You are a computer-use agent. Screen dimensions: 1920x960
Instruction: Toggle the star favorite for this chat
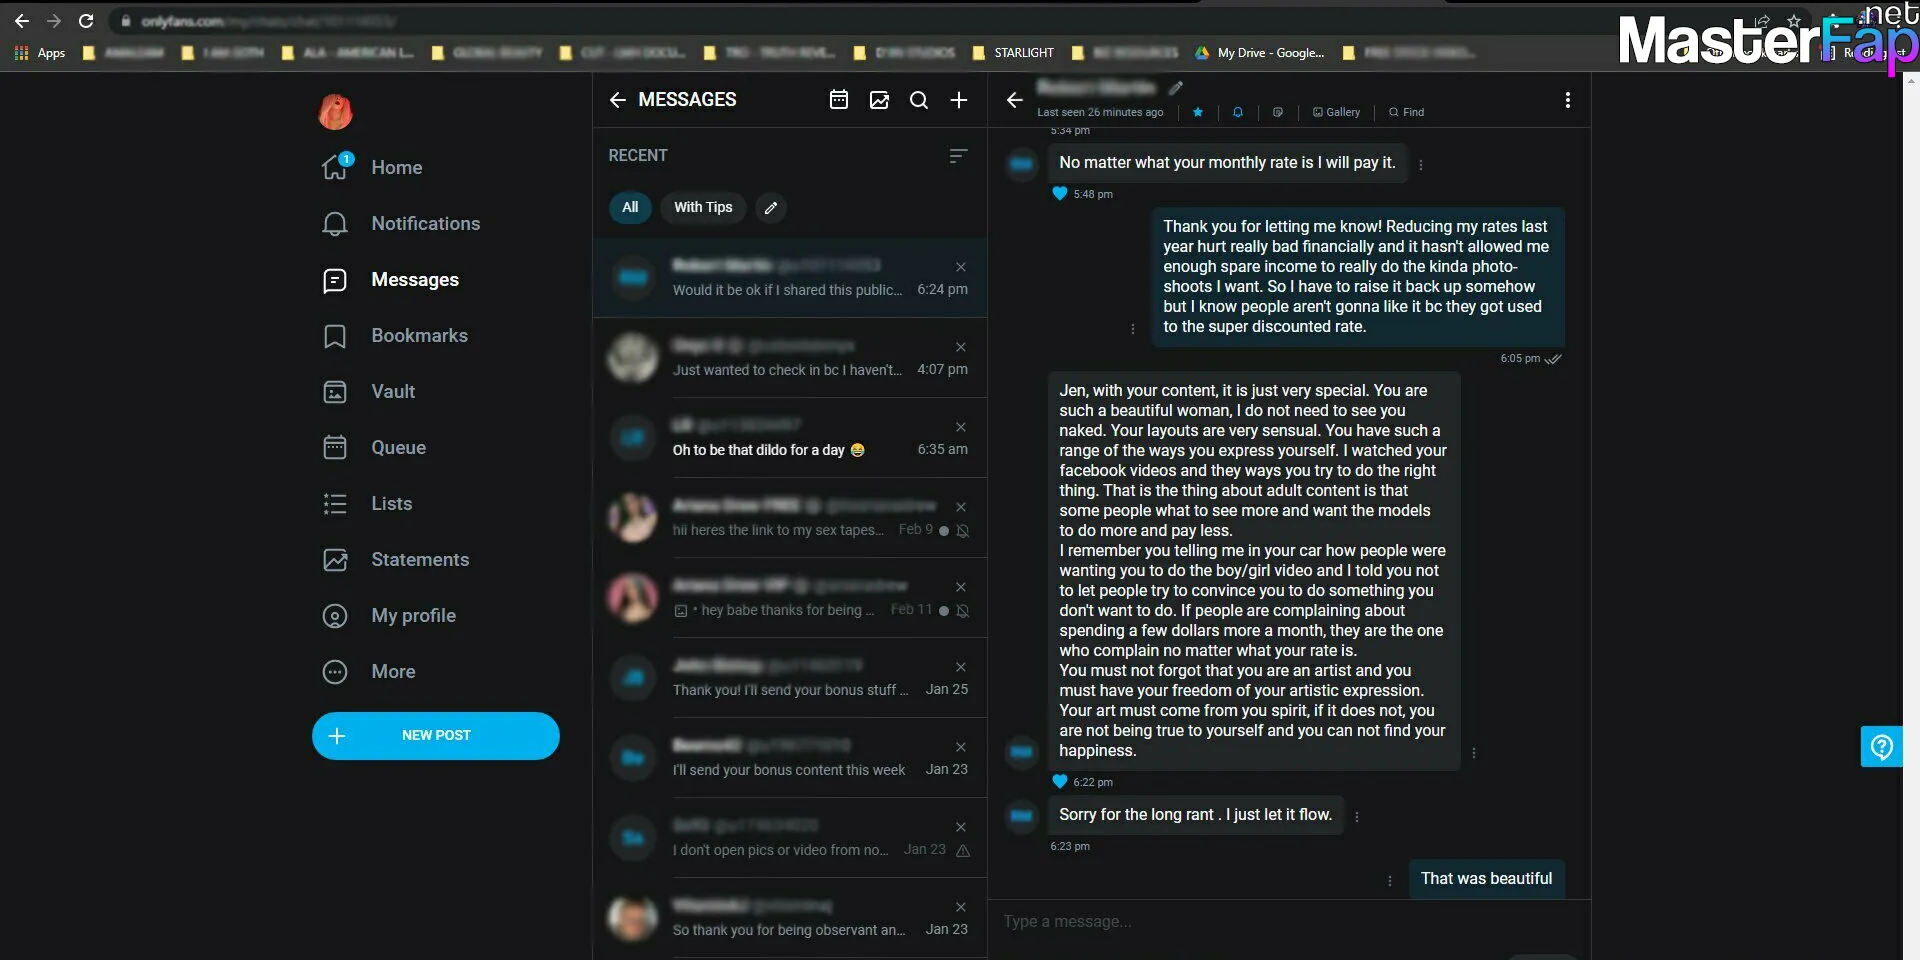1198,112
